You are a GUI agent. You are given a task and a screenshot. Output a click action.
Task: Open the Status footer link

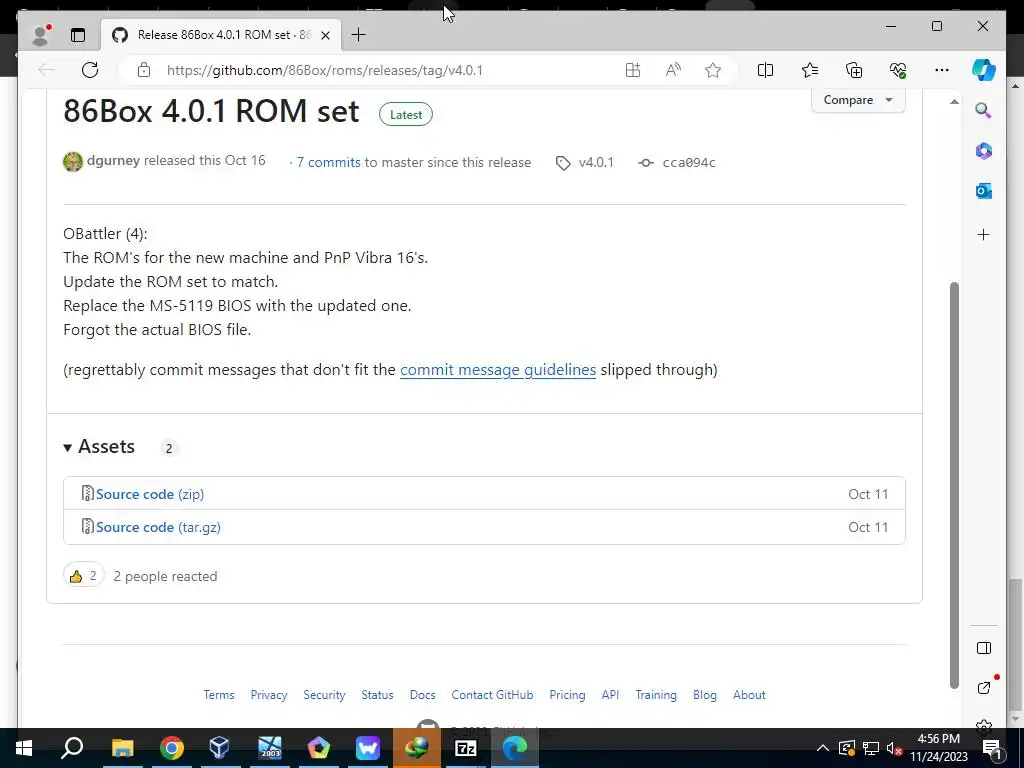[x=377, y=695]
